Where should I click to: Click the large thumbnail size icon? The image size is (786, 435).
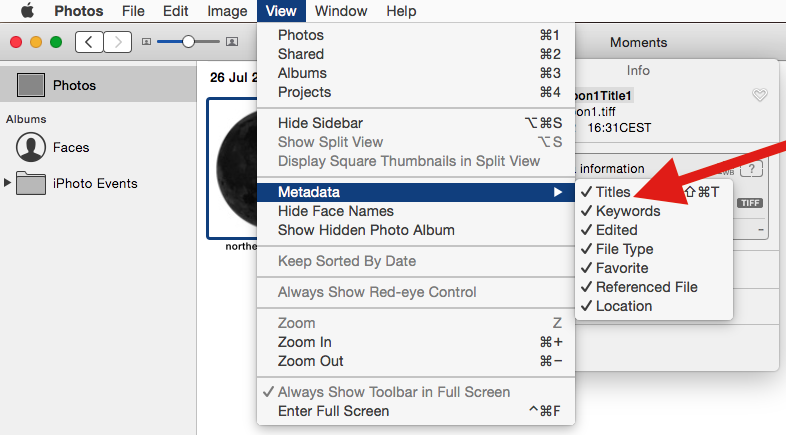[x=233, y=42]
